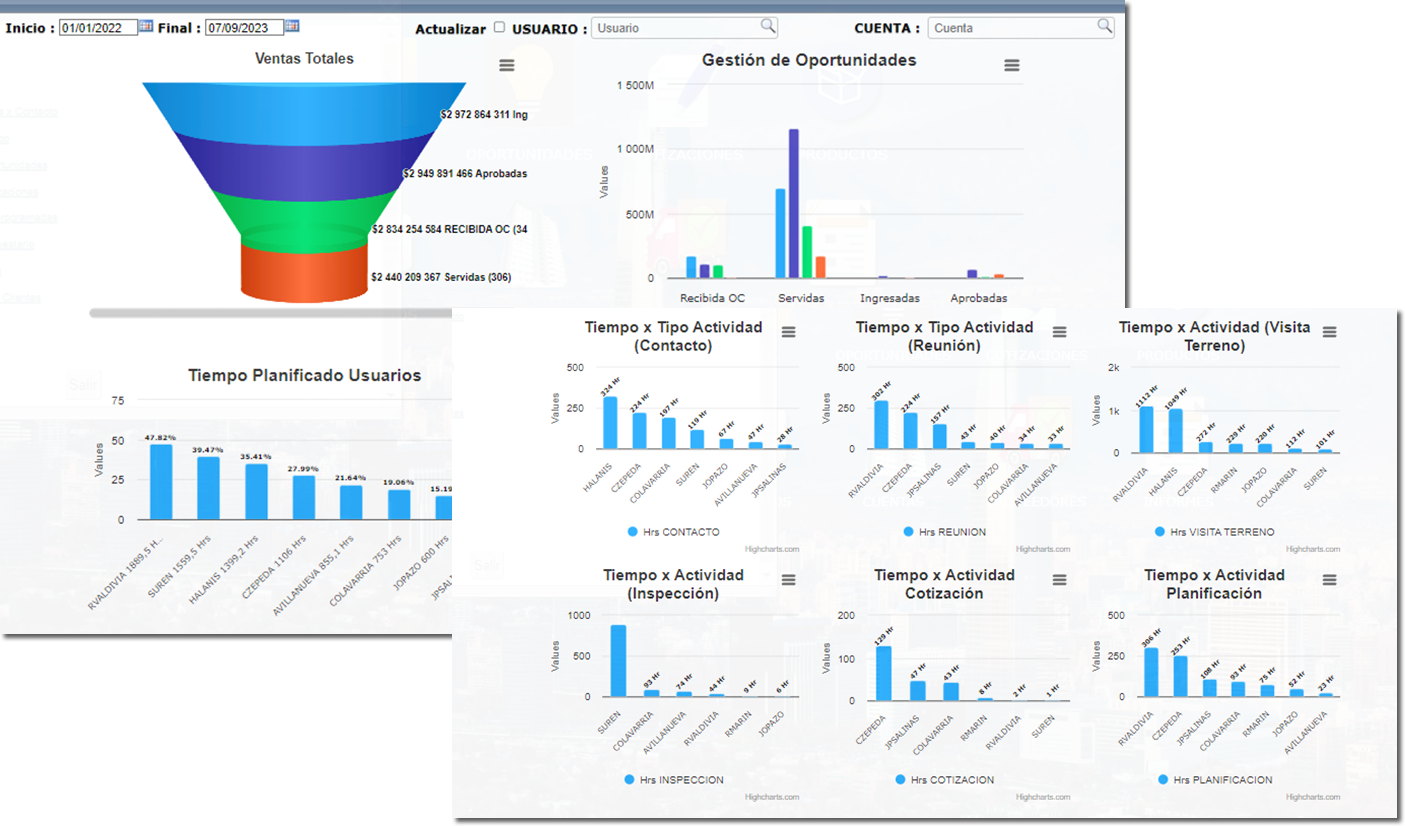Click orange Servidas funnel segment
Screen dimensions: 1405x826
point(304,272)
